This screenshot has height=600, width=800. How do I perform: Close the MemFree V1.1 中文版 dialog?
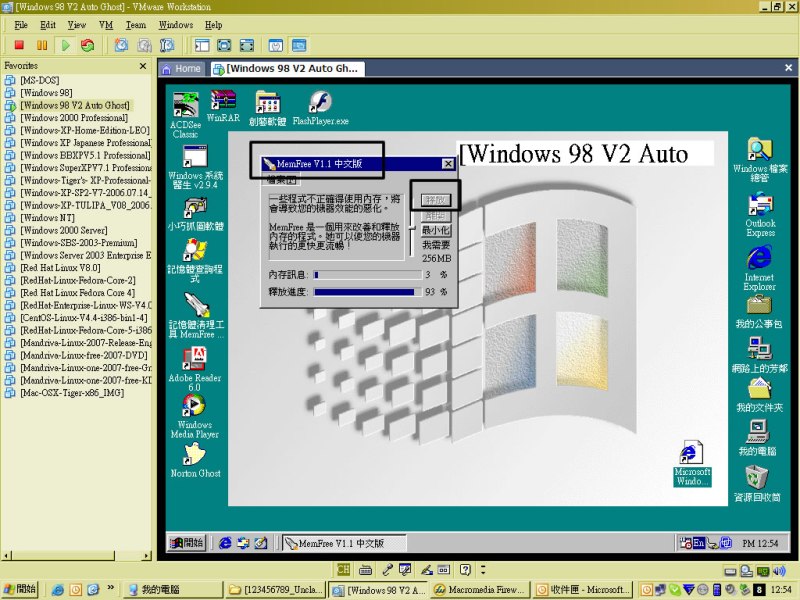coord(447,164)
